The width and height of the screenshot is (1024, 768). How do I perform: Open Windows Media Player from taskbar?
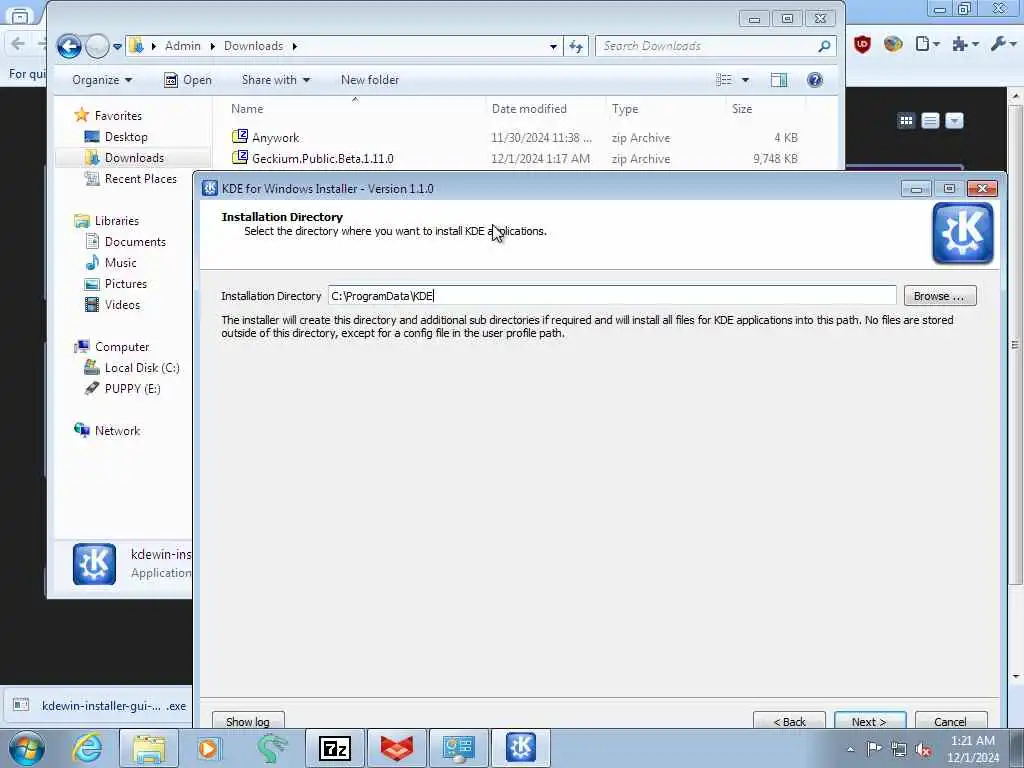pyautogui.click(x=210, y=748)
